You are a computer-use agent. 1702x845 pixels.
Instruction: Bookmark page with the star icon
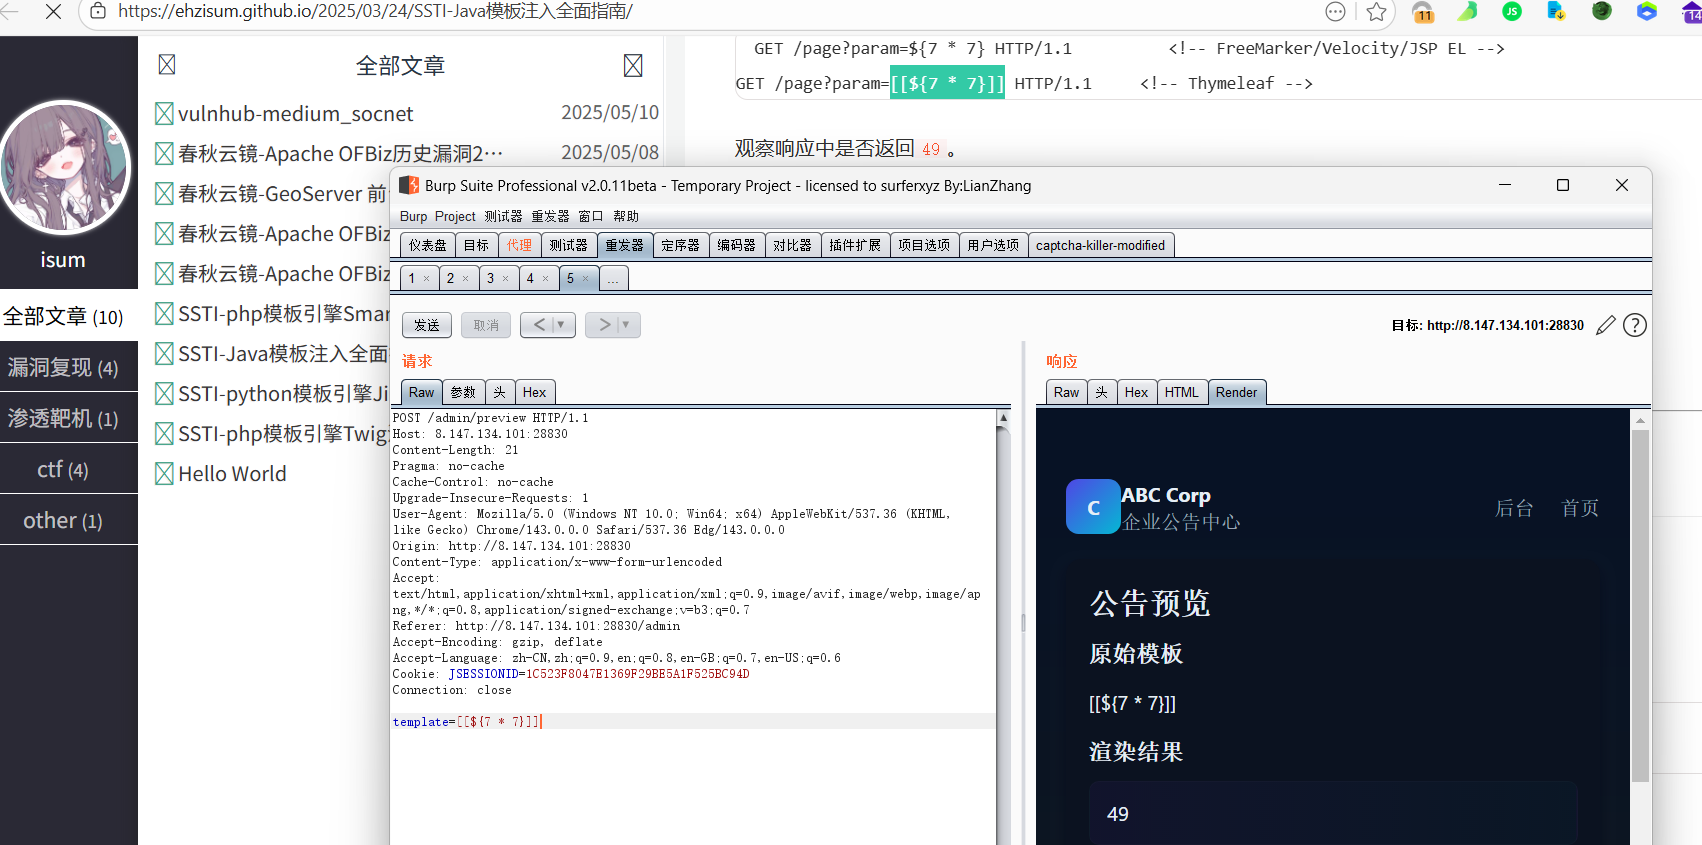click(x=1377, y=12)
